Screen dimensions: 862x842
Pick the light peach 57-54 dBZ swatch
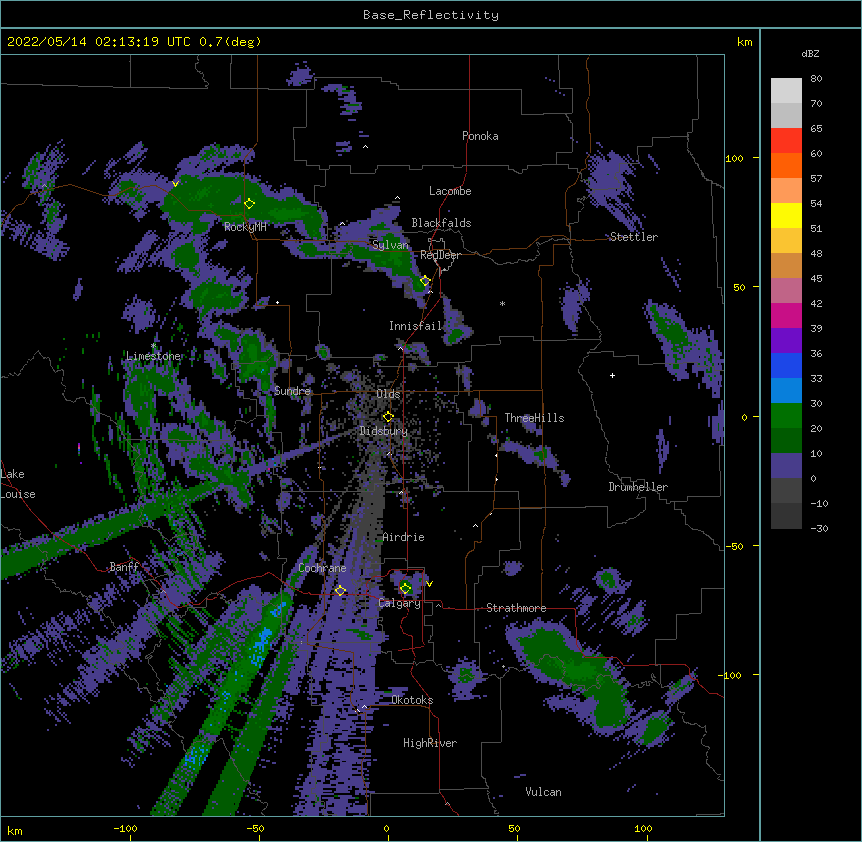click(786, 191)
